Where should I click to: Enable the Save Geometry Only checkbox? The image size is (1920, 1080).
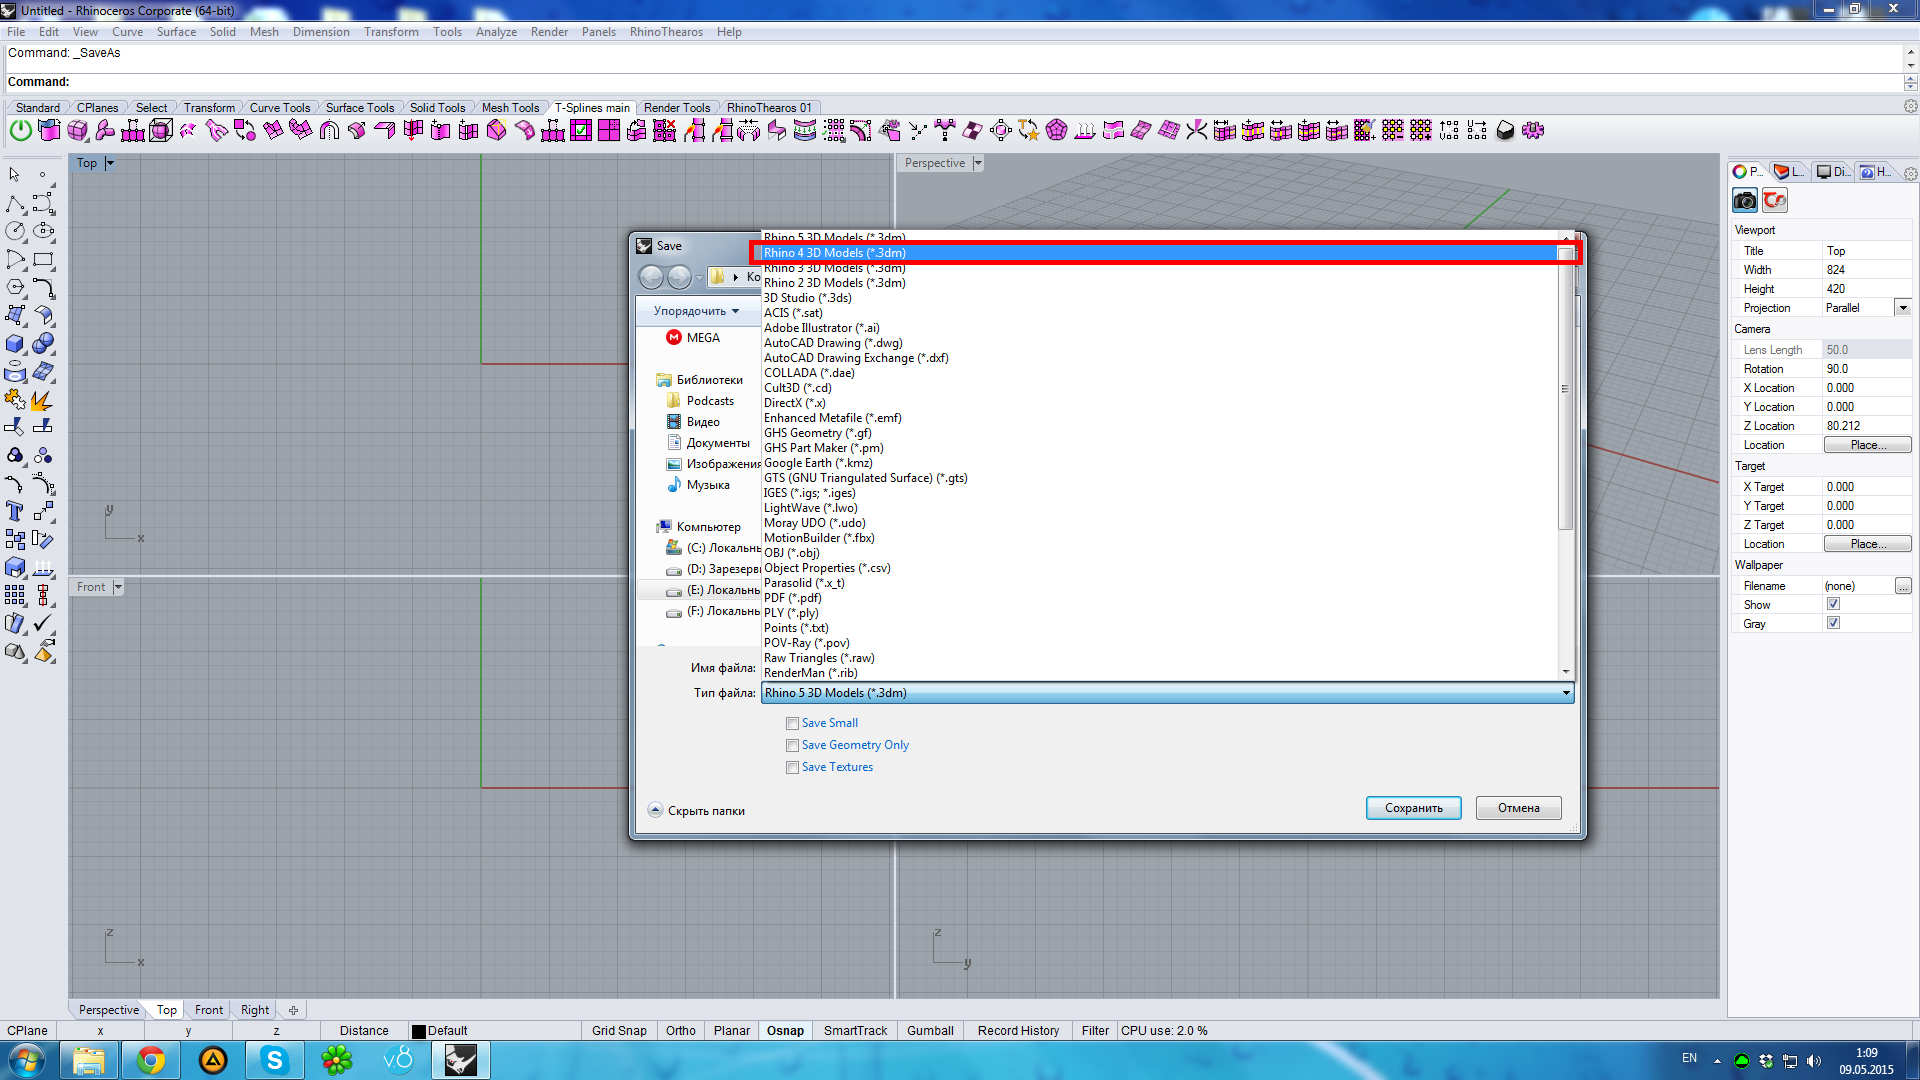[x=792, y=745]
